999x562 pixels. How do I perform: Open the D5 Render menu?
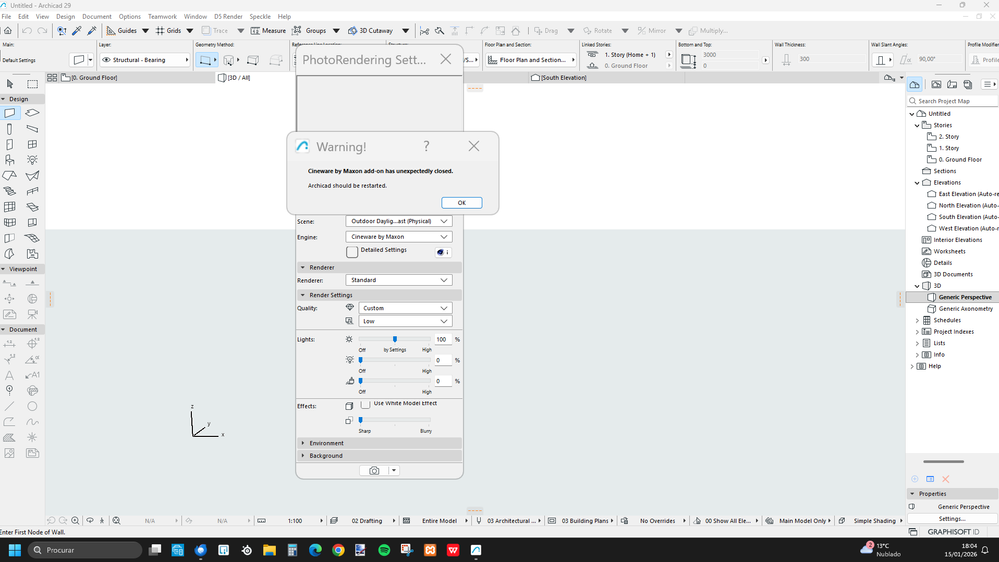tap(228, 17)
